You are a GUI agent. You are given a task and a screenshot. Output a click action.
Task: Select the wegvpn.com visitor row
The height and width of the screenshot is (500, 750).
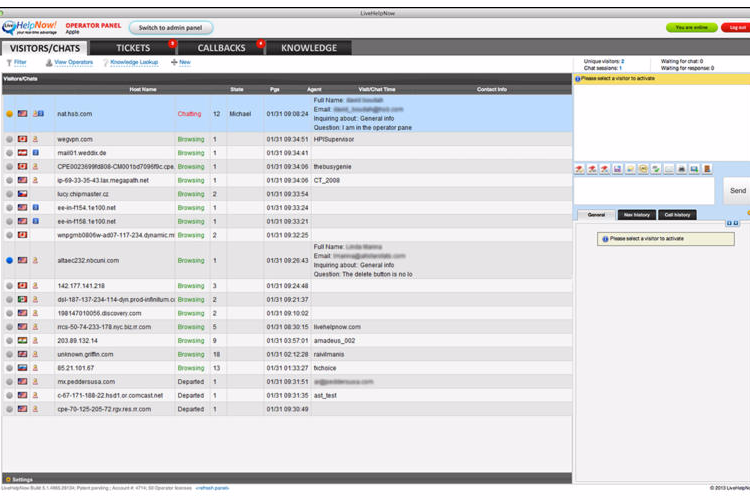[x=287, y=139]
